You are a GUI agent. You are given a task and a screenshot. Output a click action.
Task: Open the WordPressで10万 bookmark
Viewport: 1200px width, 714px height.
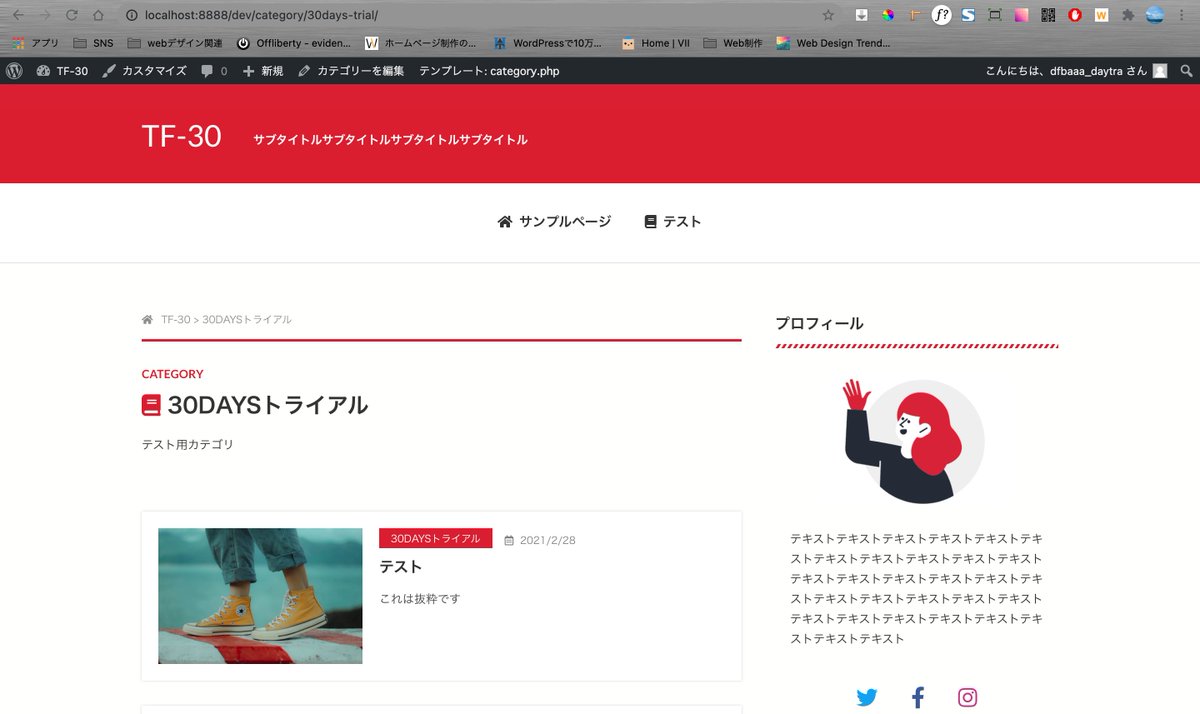547,43
